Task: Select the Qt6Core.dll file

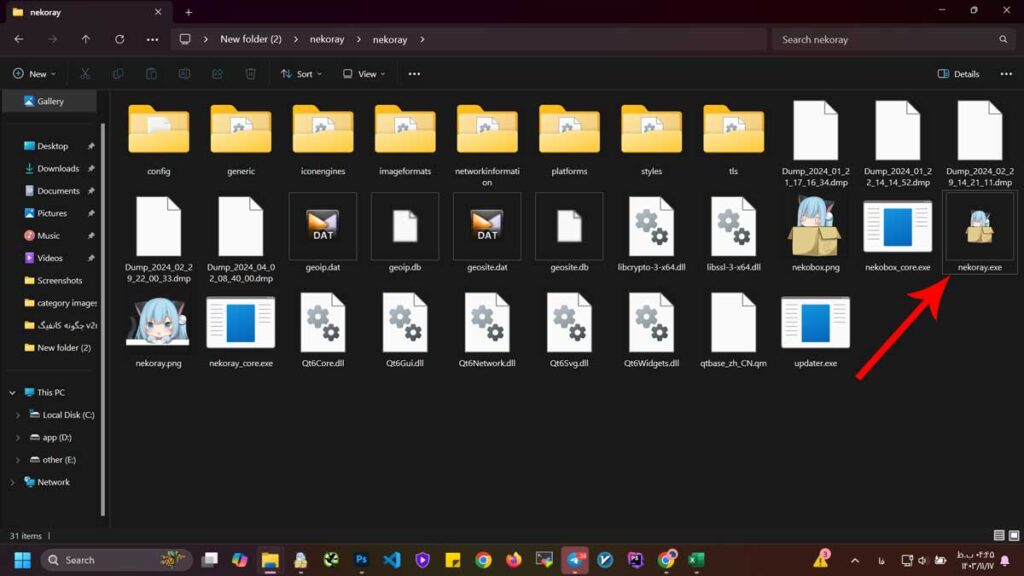Action: pos(323,330)
